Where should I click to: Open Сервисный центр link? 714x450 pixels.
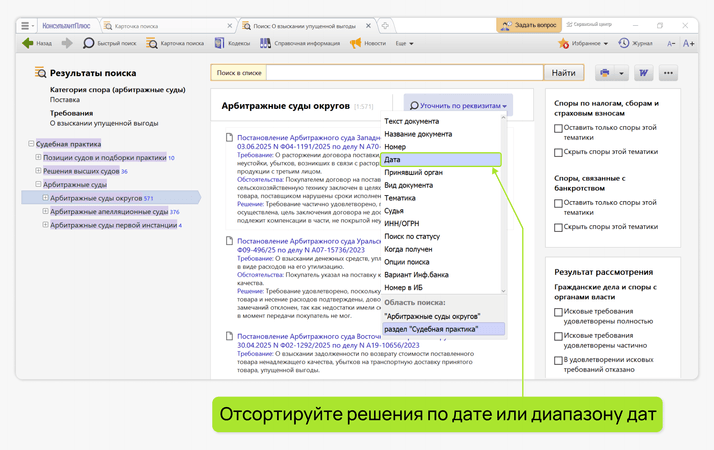tap(589, 25)
